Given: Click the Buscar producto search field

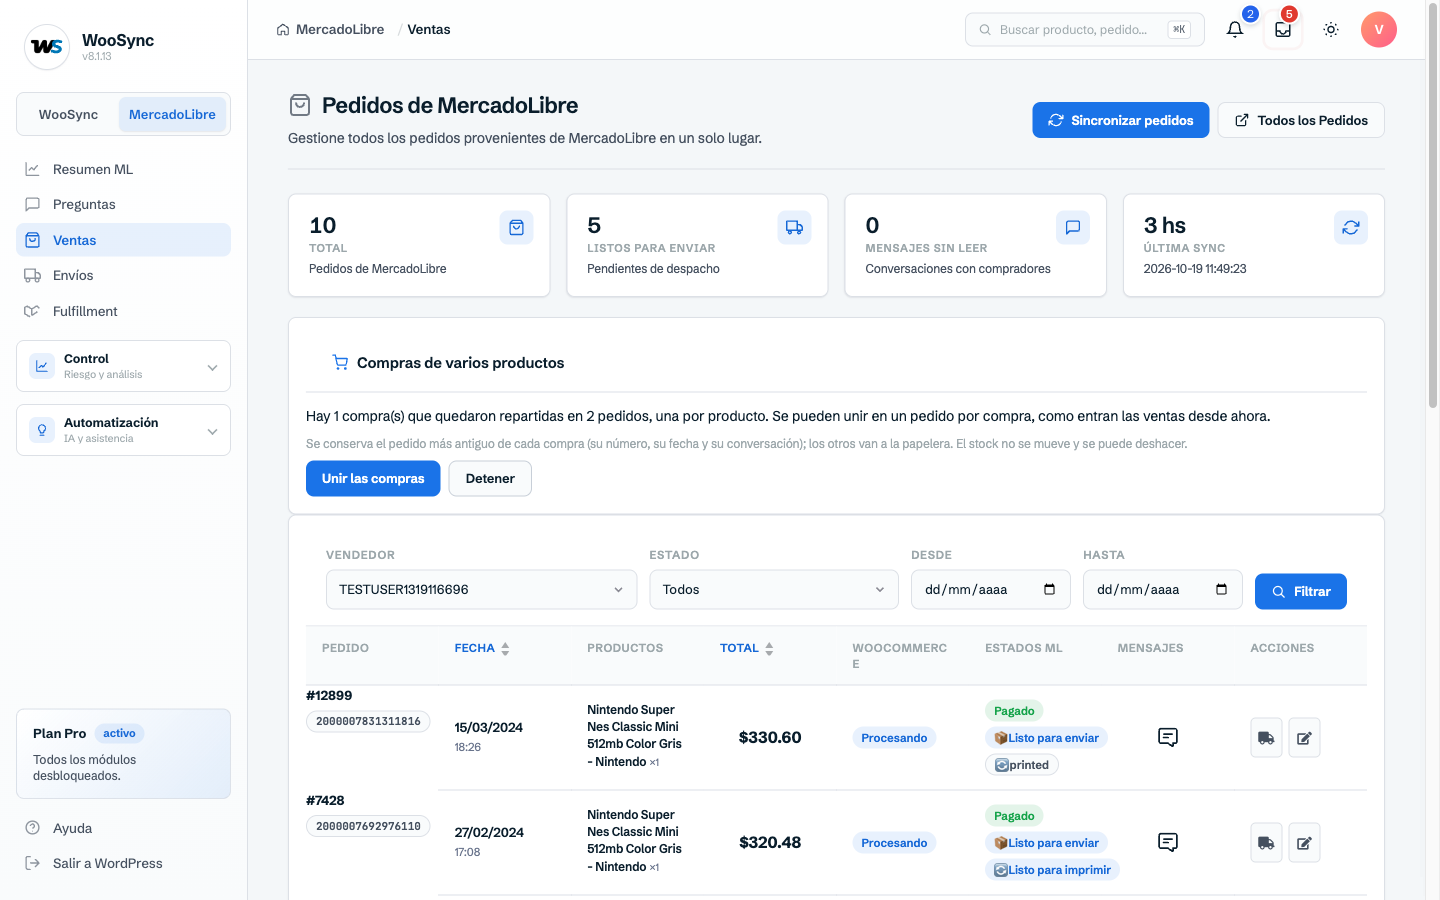Looking at the screenshot, I should pyautogui.click(x=1084, y=30).
